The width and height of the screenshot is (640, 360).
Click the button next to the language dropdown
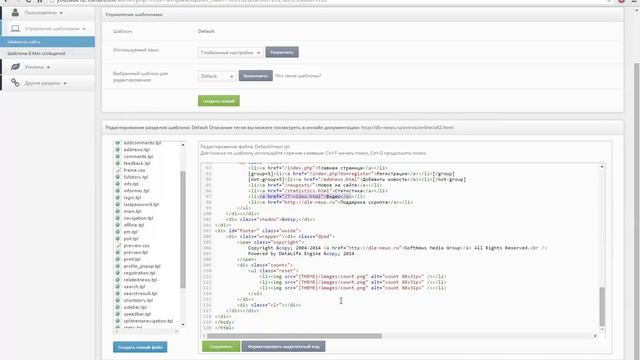[282, 52]
